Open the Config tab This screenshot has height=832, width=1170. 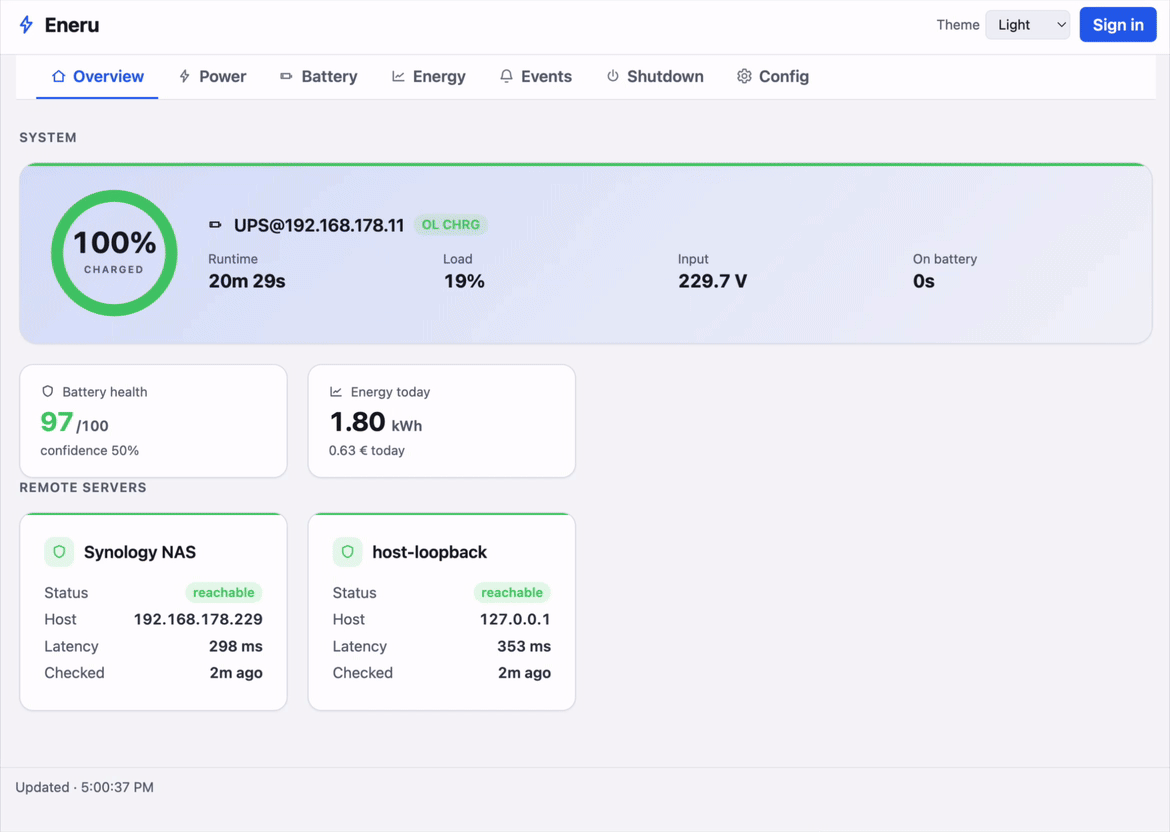(773, 76)
